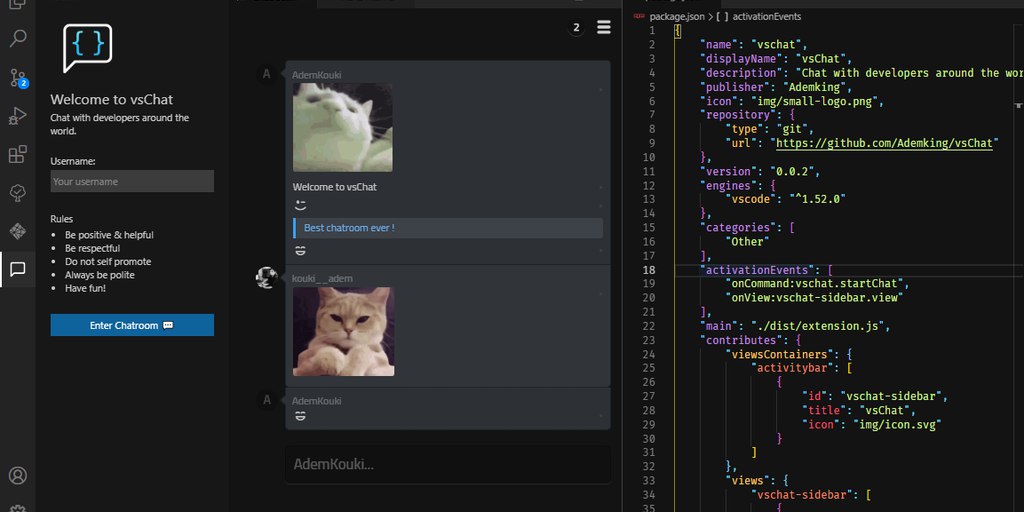Screen dimensions: 1024x512
Task: Open the Extensions view
Action: (18, 155)
